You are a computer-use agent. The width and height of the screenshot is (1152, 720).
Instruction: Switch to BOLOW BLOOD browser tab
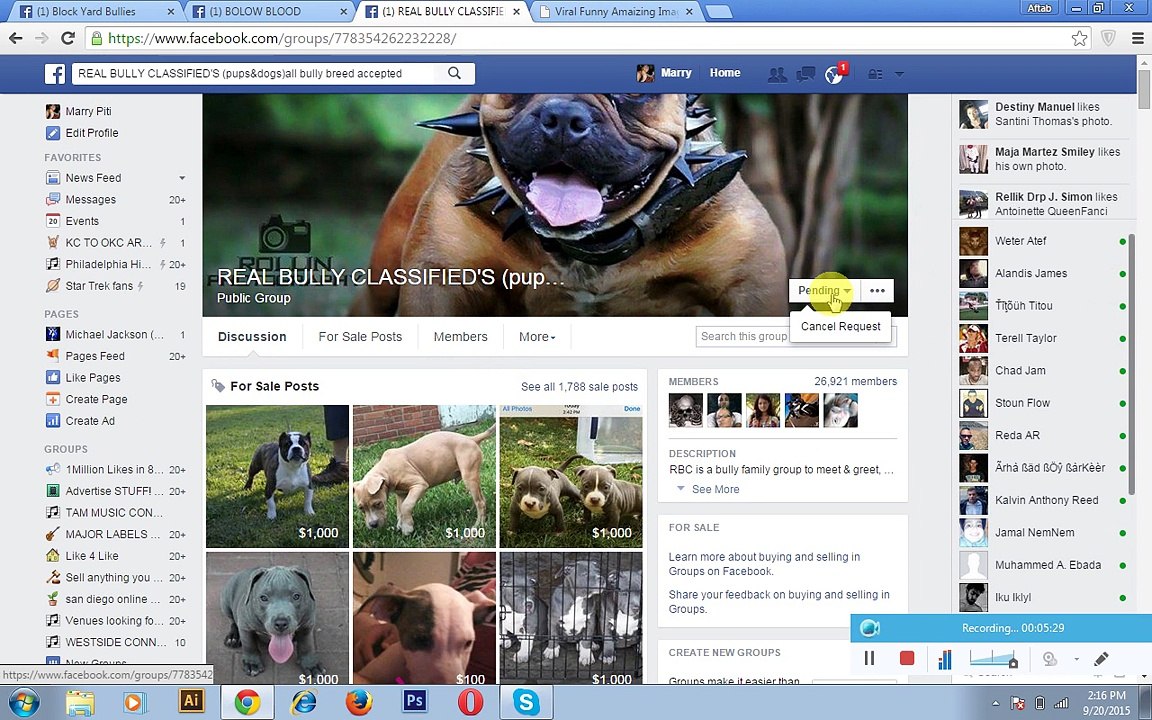[267, 11]
